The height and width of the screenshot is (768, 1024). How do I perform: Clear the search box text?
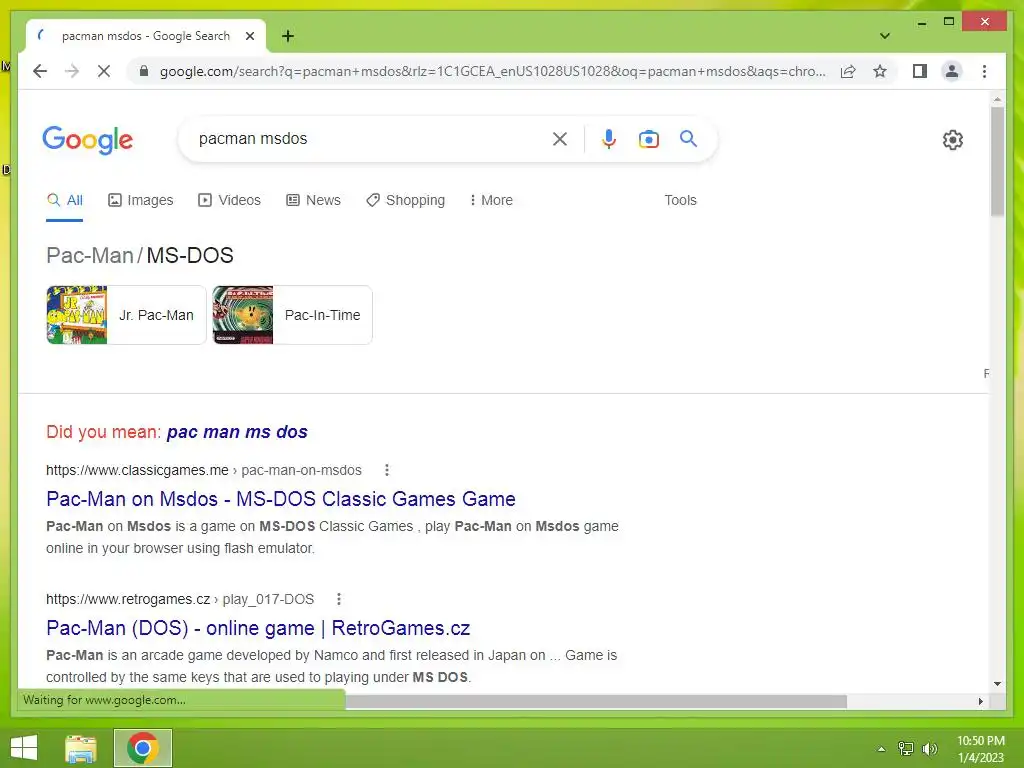pyautogui.click(x=560, y=138)
